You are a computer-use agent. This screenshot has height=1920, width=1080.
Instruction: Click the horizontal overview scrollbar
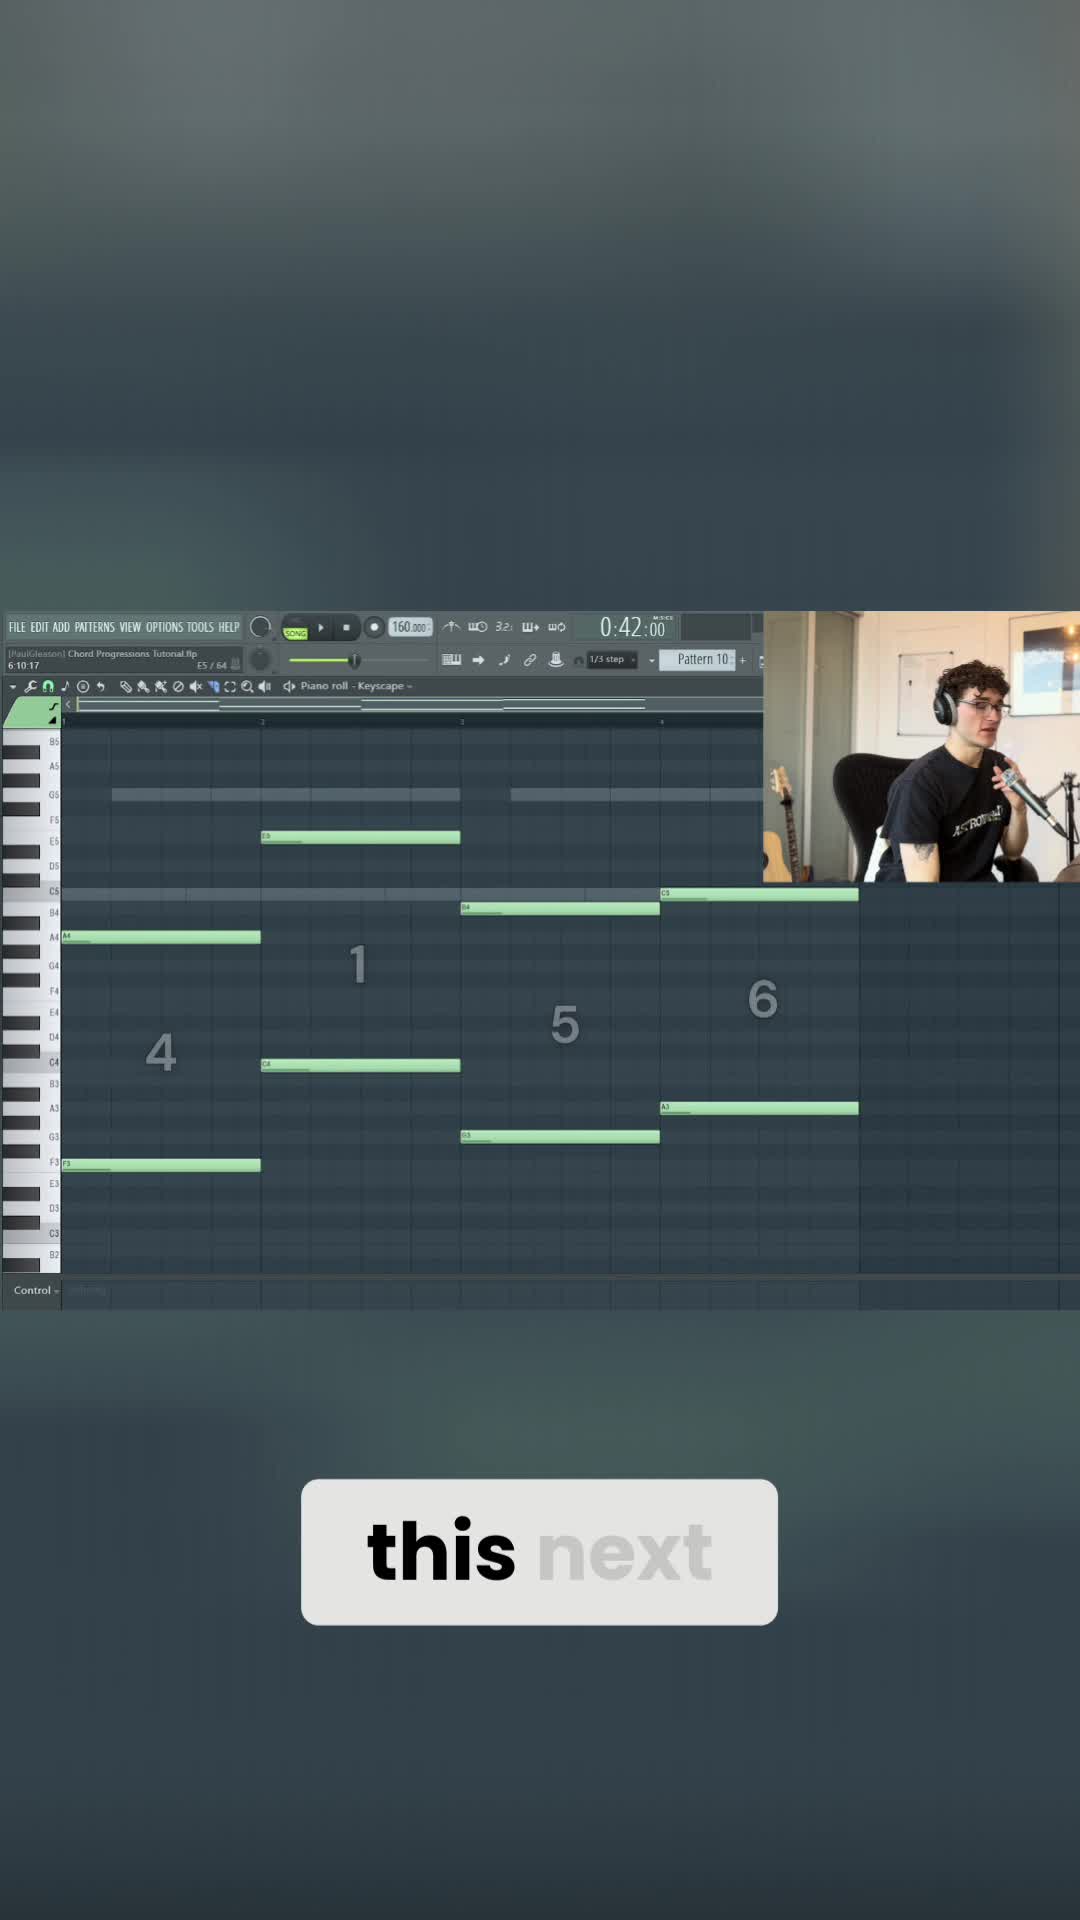[x=420, y=705]
